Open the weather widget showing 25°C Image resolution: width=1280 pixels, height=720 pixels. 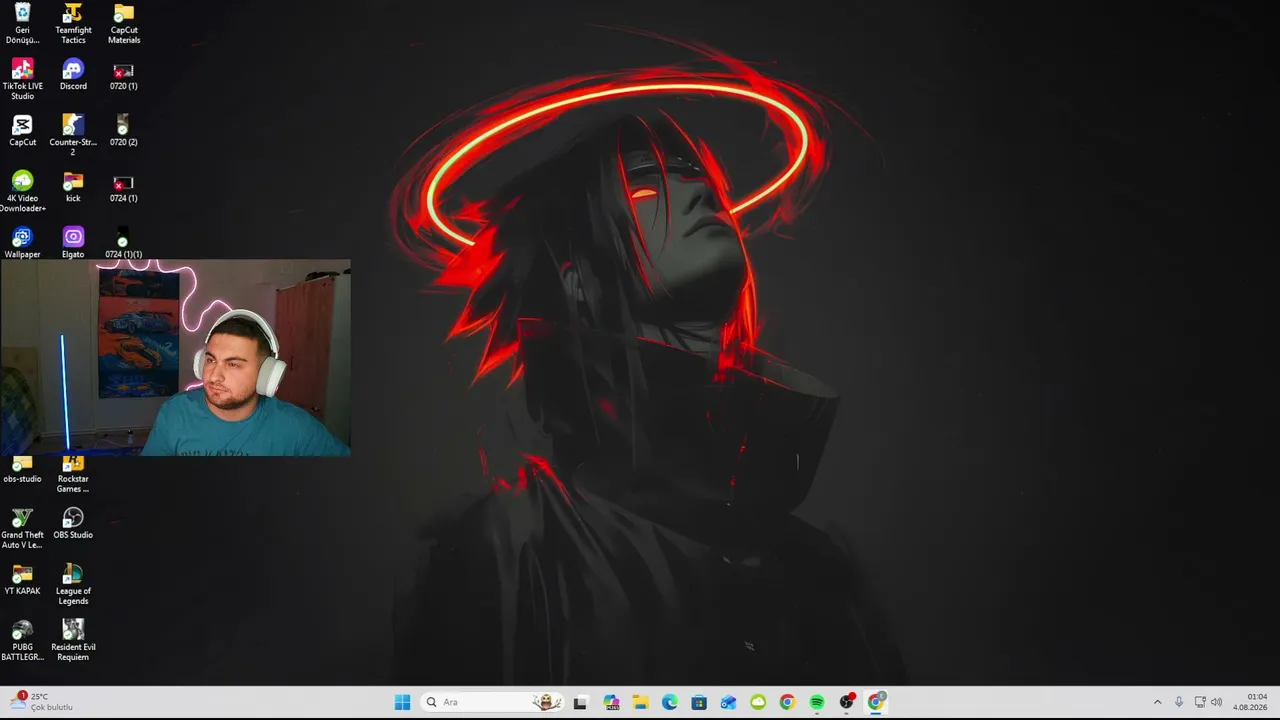[42, 702]
